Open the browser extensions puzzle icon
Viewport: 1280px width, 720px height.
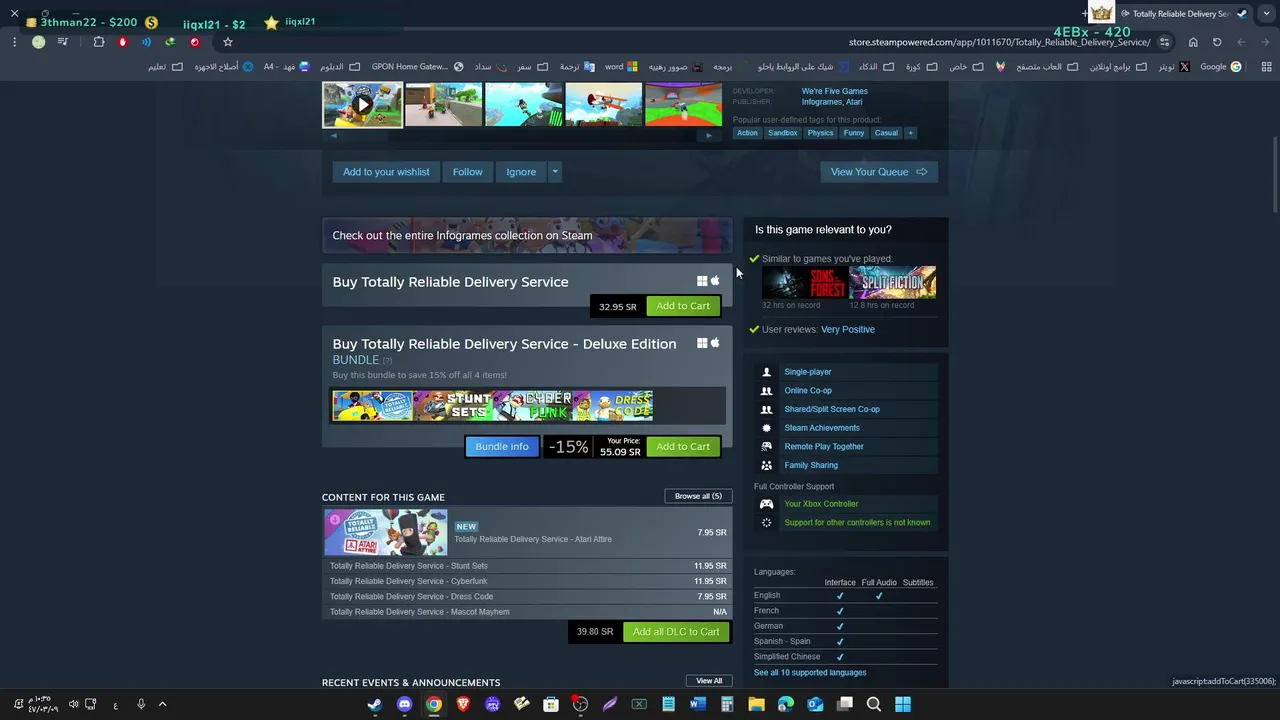click(x=99, y=42)
